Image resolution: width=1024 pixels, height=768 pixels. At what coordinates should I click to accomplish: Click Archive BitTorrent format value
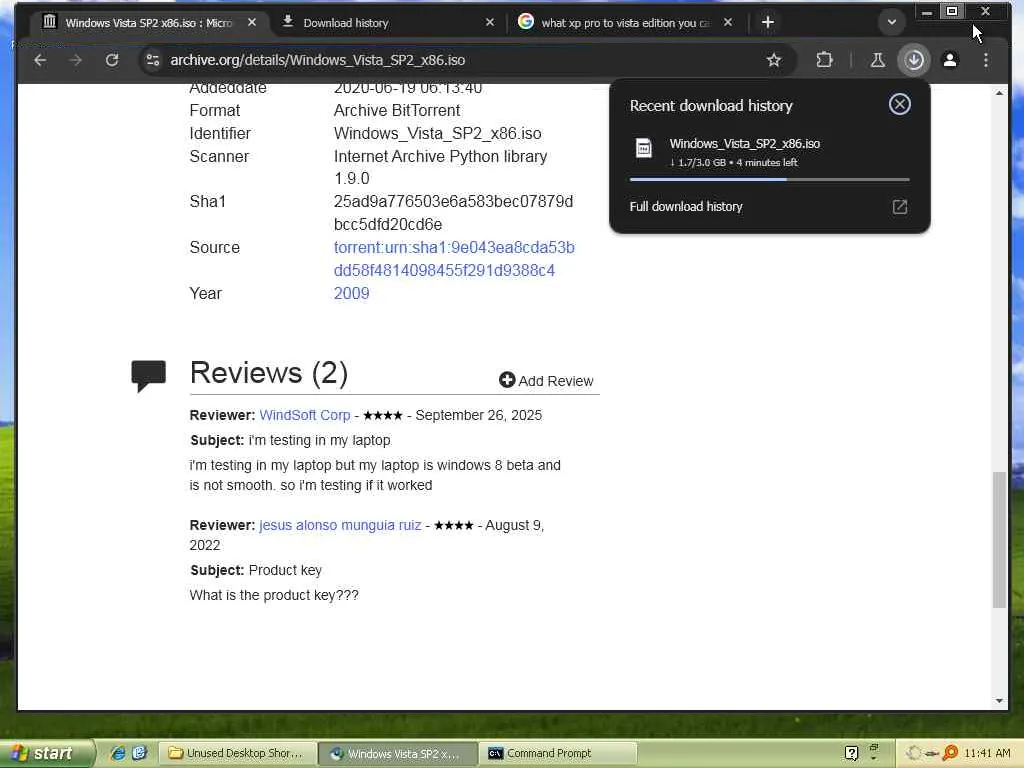click(x=397, y=110)
